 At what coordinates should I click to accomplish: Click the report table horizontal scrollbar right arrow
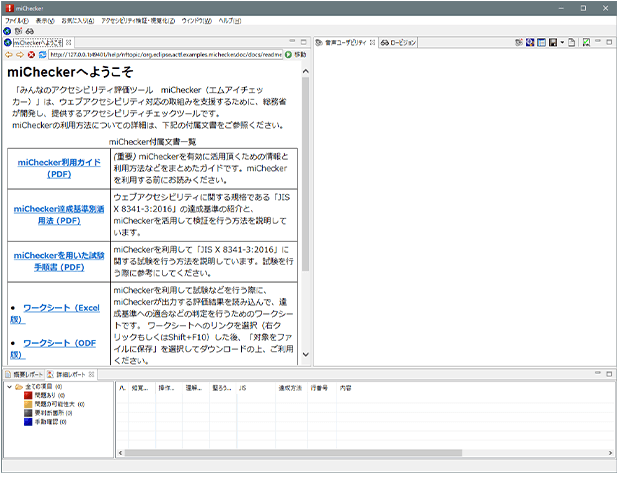pyautogui.click(x=611, y=453)
